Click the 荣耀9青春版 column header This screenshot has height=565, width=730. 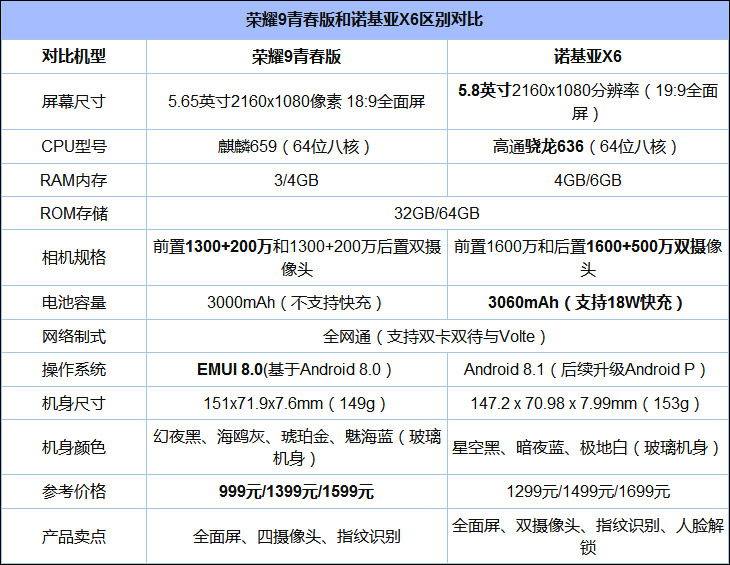[x=297, y=56]
